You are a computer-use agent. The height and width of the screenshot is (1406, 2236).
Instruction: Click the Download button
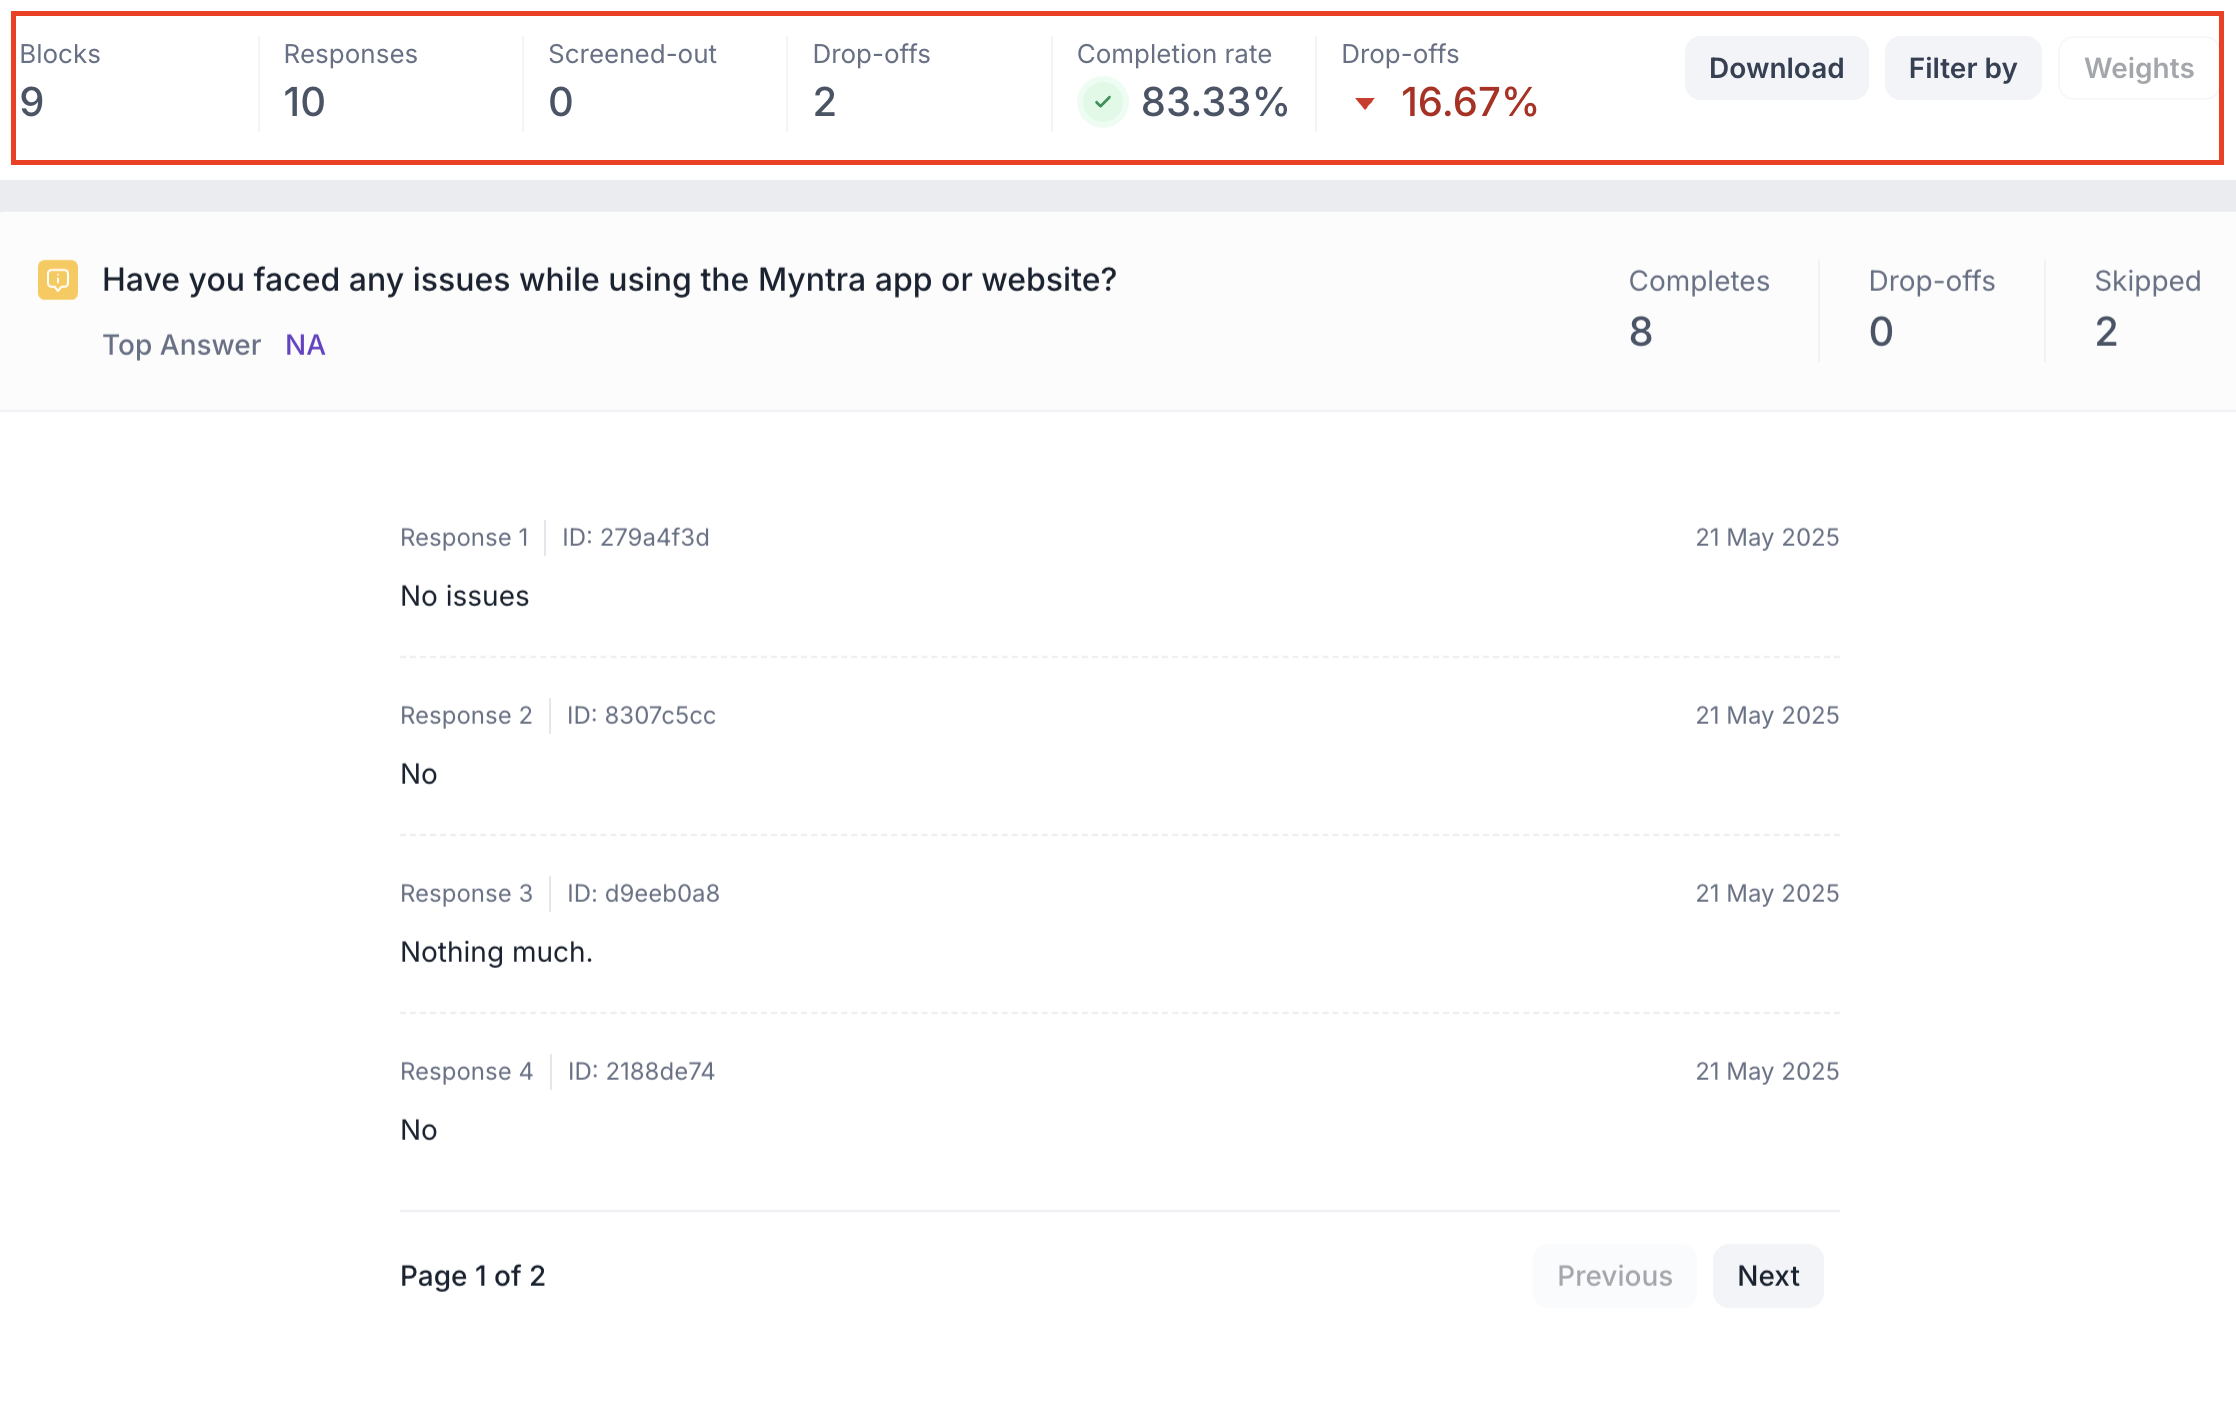(1776, 68)
